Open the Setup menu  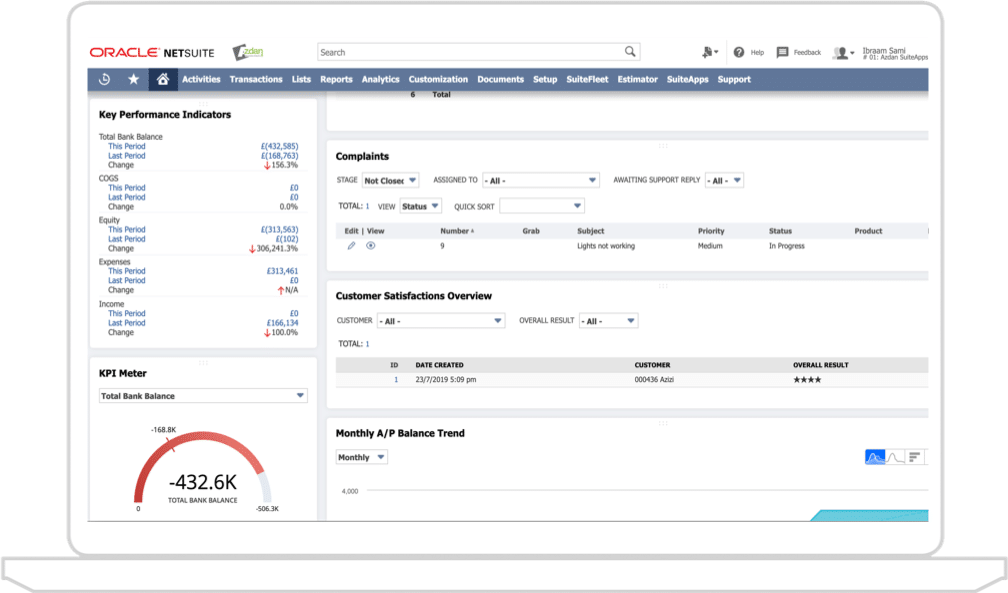(545, 79)
